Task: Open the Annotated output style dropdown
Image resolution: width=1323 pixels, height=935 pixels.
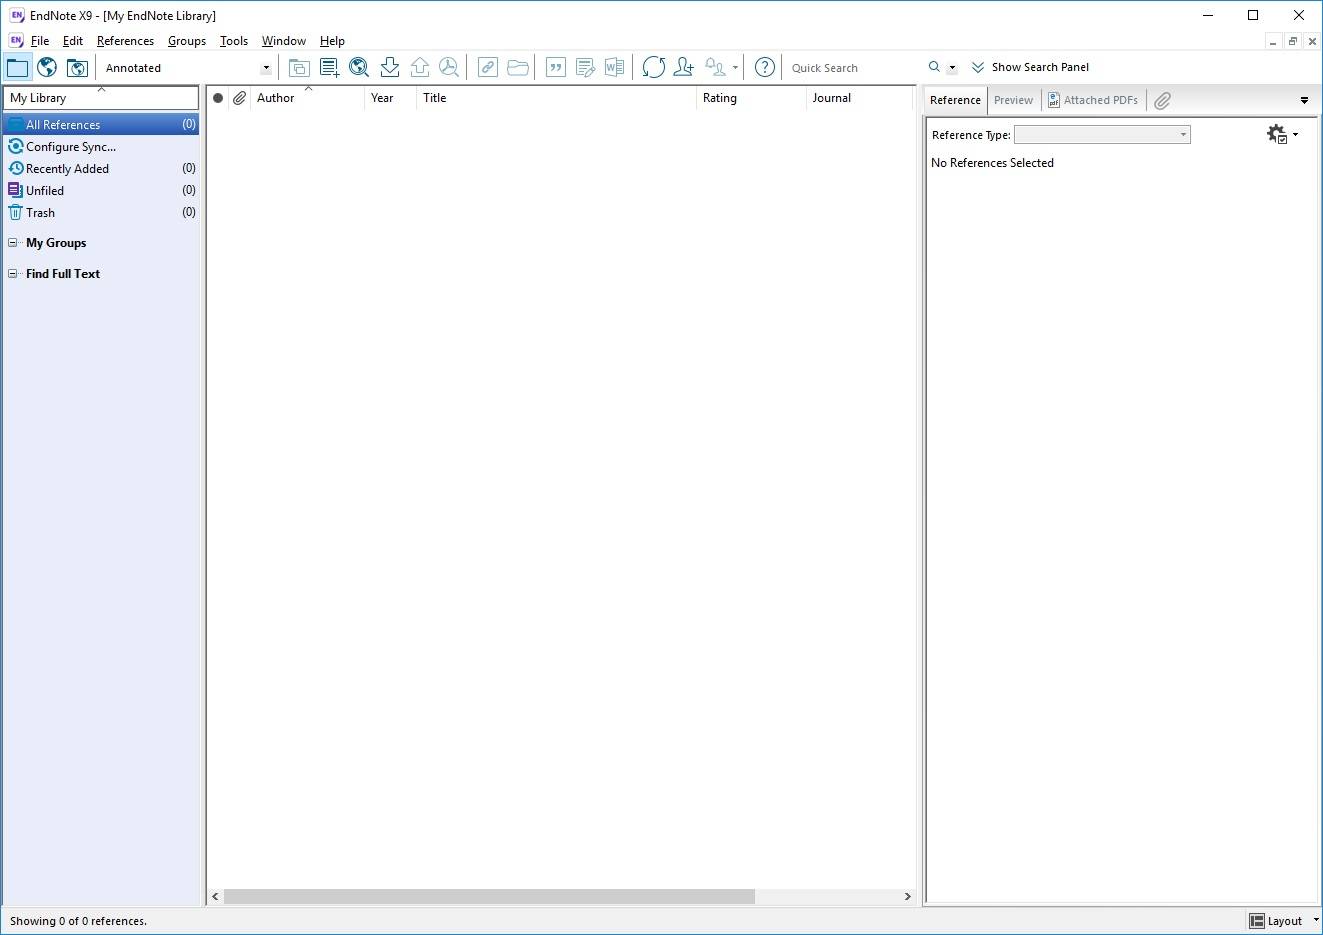Action: pyautogui.click(x=266, y=68)
